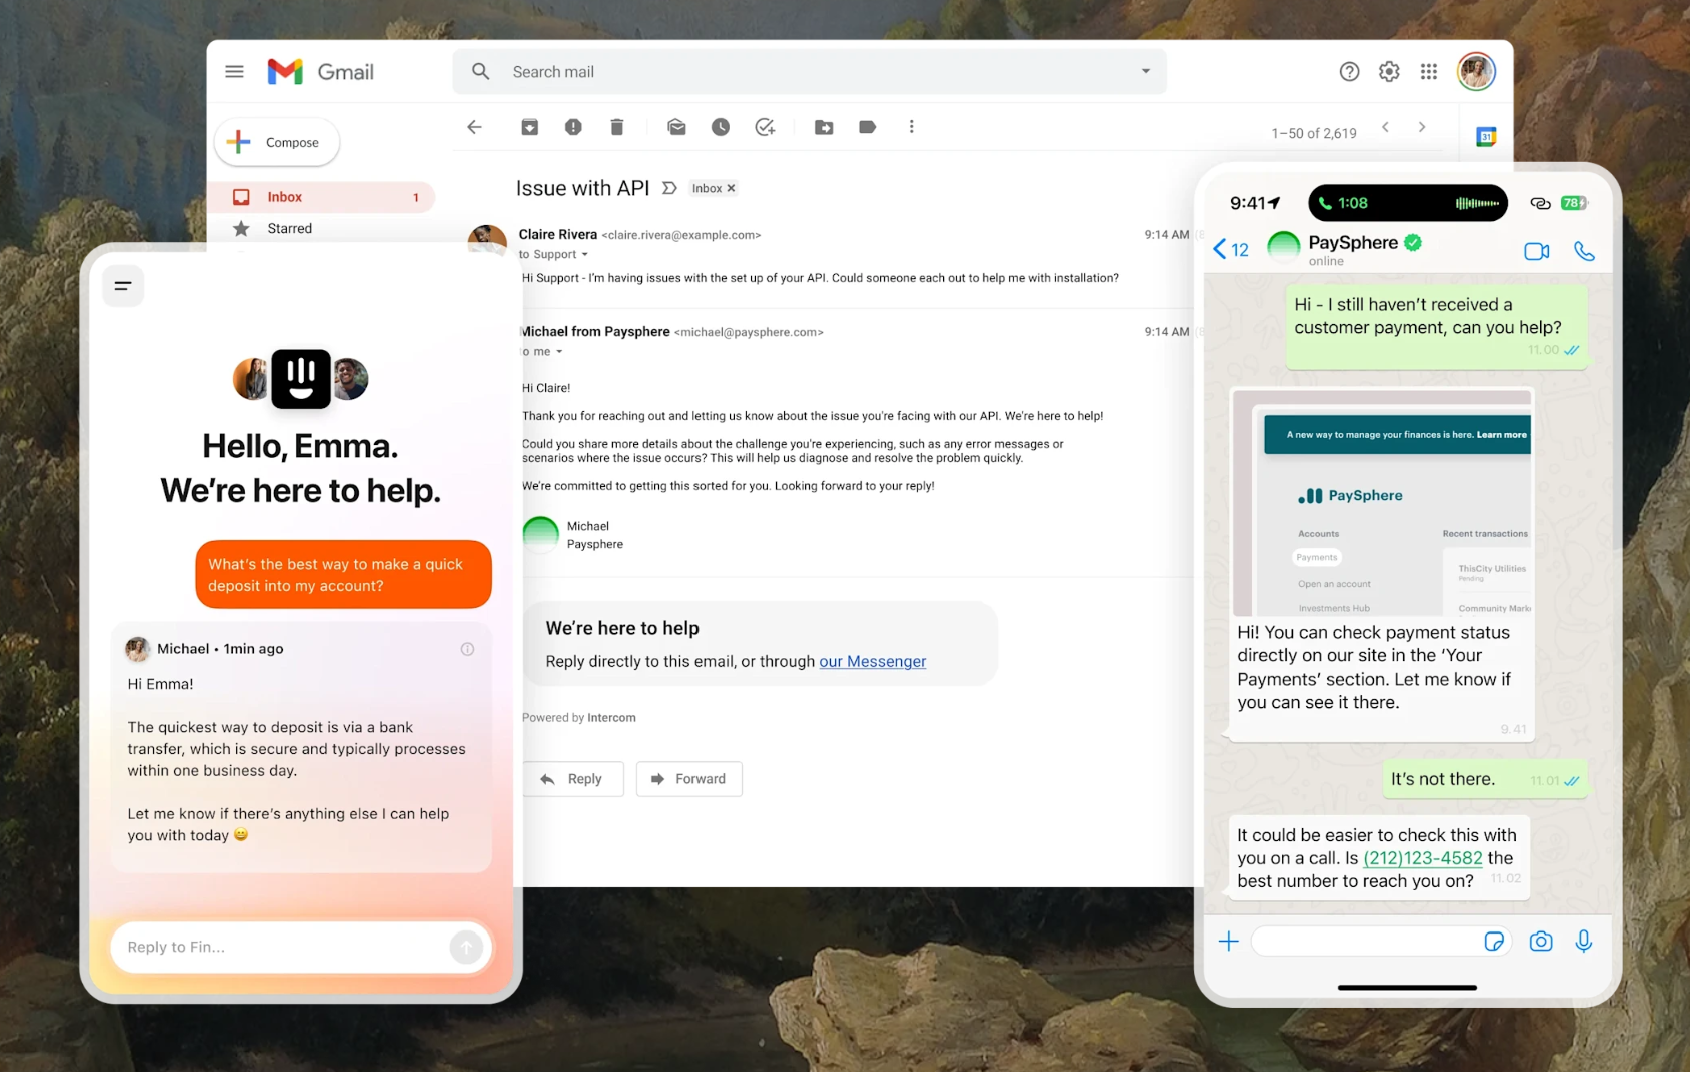Toggle the Gmail main menu hamburger
The width and height of the screenshot is (1690, 1072).
coord(235,72)
